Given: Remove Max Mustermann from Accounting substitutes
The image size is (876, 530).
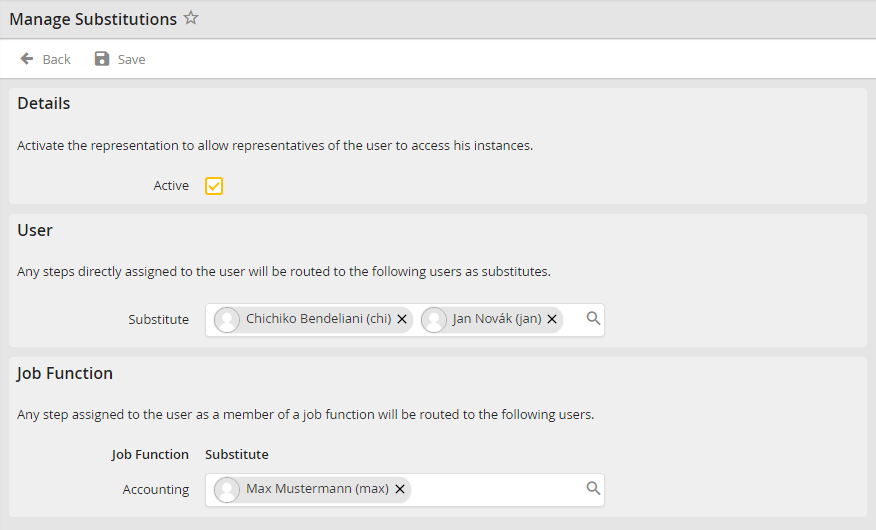Looking at the screenshot, I should click(x=400, y=489).
